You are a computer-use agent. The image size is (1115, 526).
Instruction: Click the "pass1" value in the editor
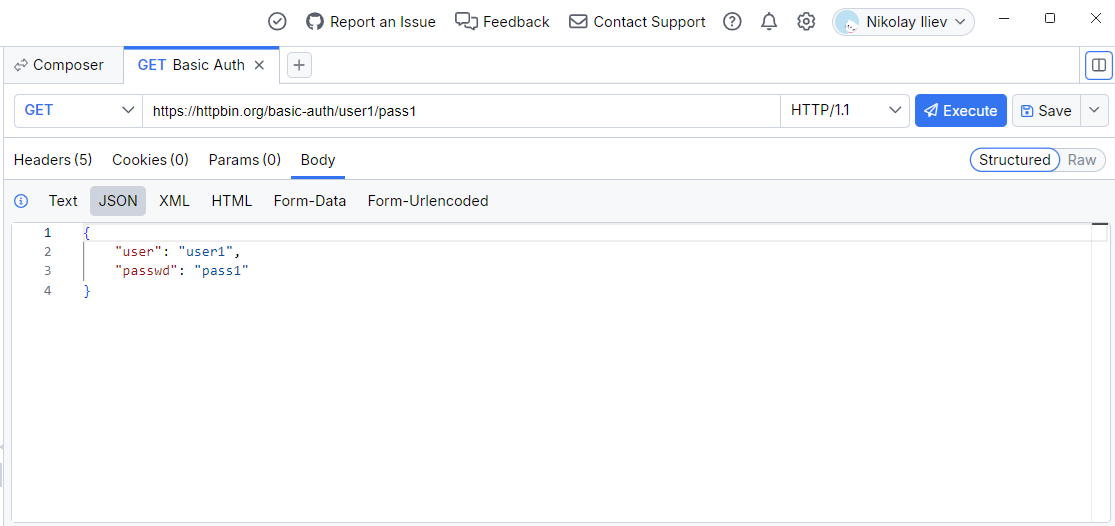click(x=221, y=271)
